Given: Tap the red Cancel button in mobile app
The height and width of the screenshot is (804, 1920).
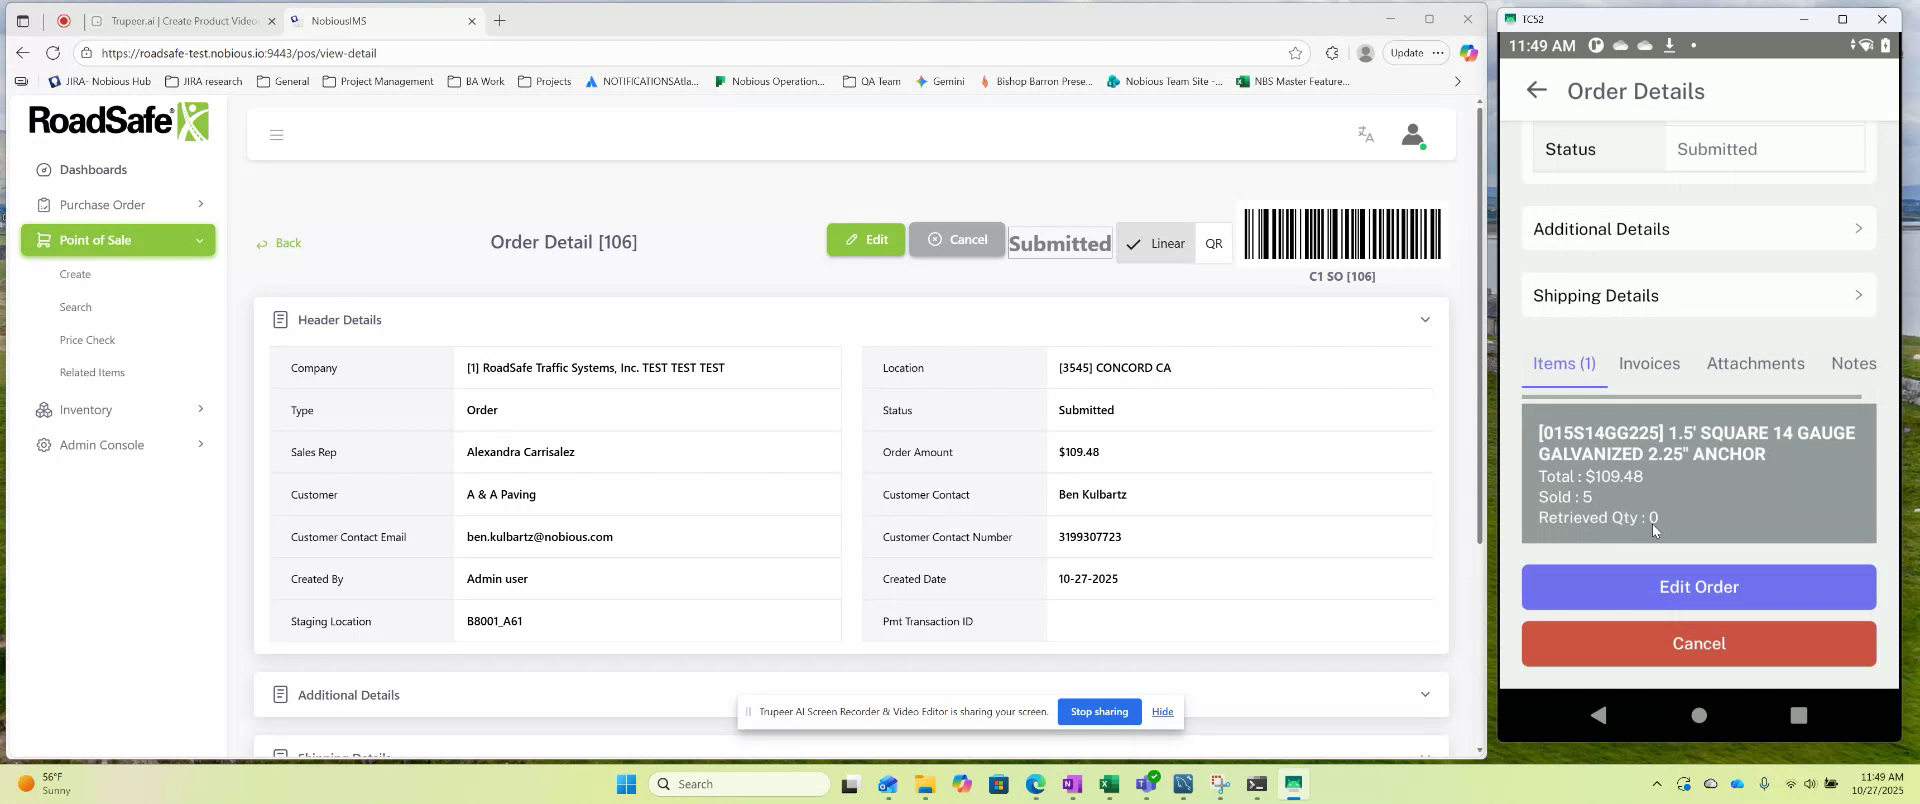Looking at the screenshot, I should (1699, 644).
